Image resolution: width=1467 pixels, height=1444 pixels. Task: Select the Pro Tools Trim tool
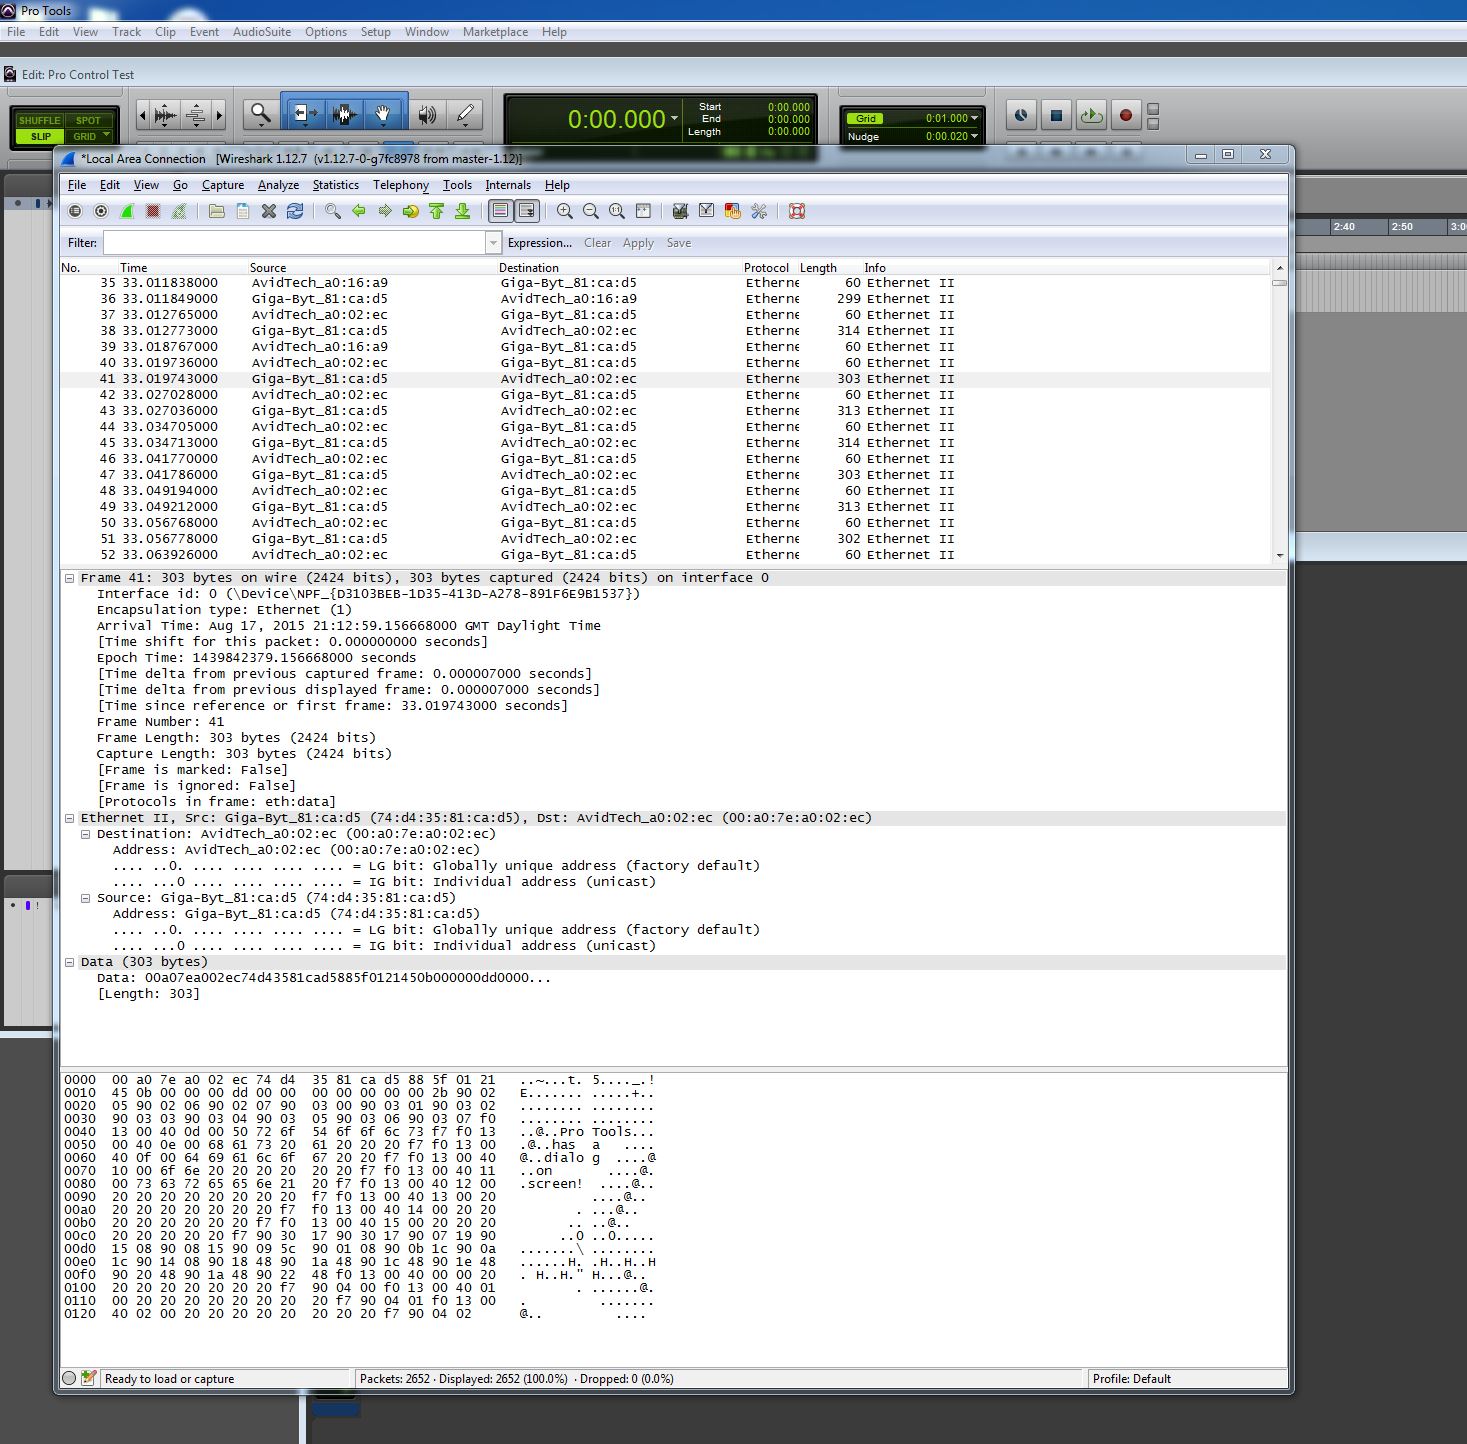click(x=305, y=115)
